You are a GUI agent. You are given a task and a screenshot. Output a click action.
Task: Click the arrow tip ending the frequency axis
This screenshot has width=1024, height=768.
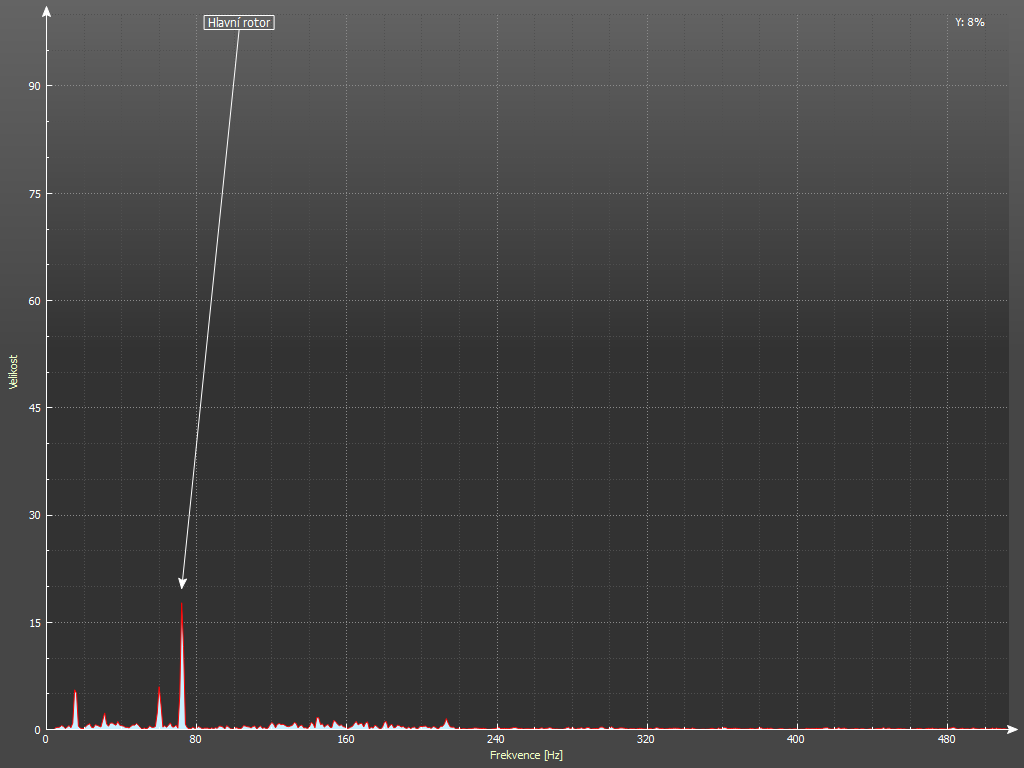pos(1014,729)
